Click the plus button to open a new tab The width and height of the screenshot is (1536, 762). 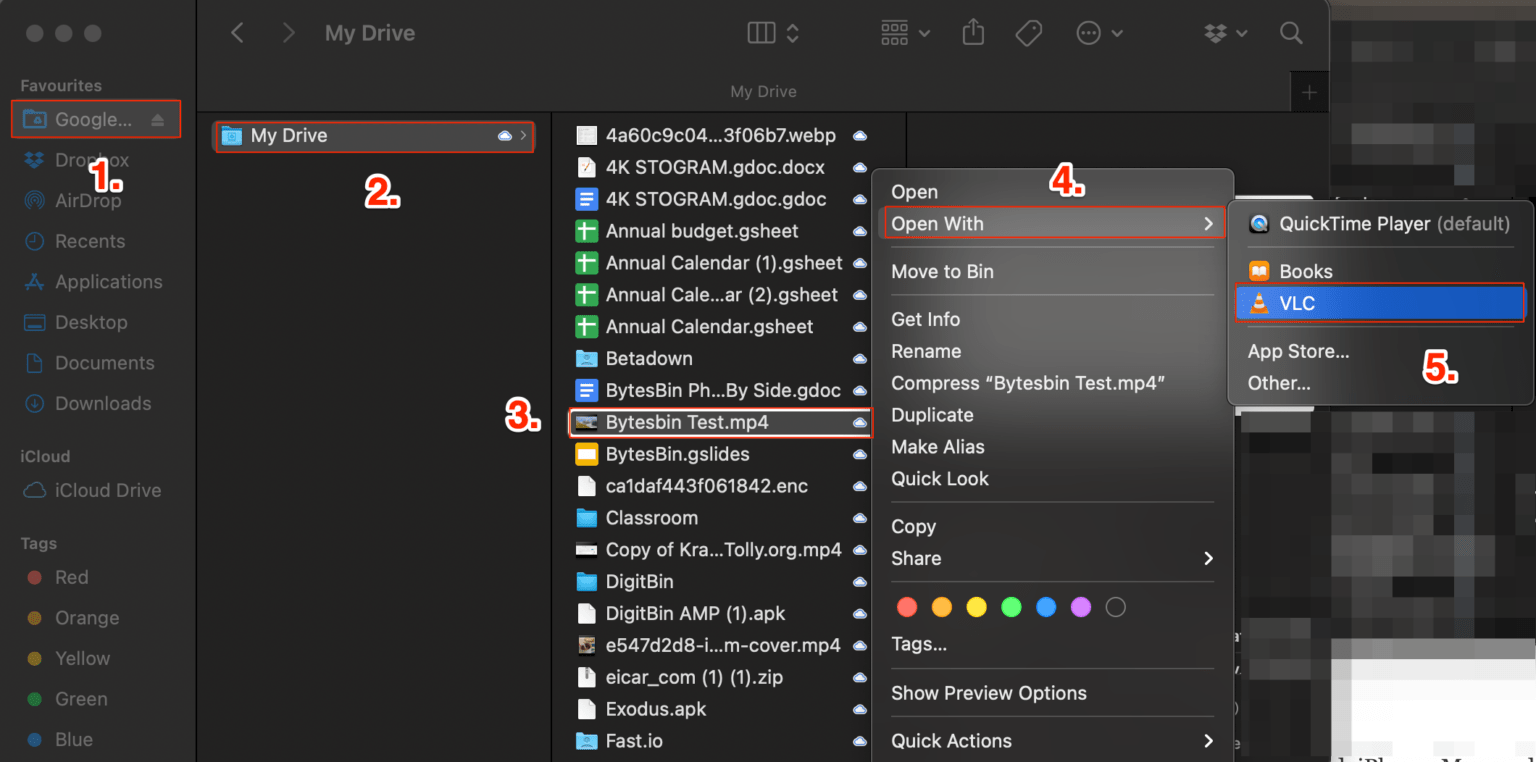click(1309, 91)
